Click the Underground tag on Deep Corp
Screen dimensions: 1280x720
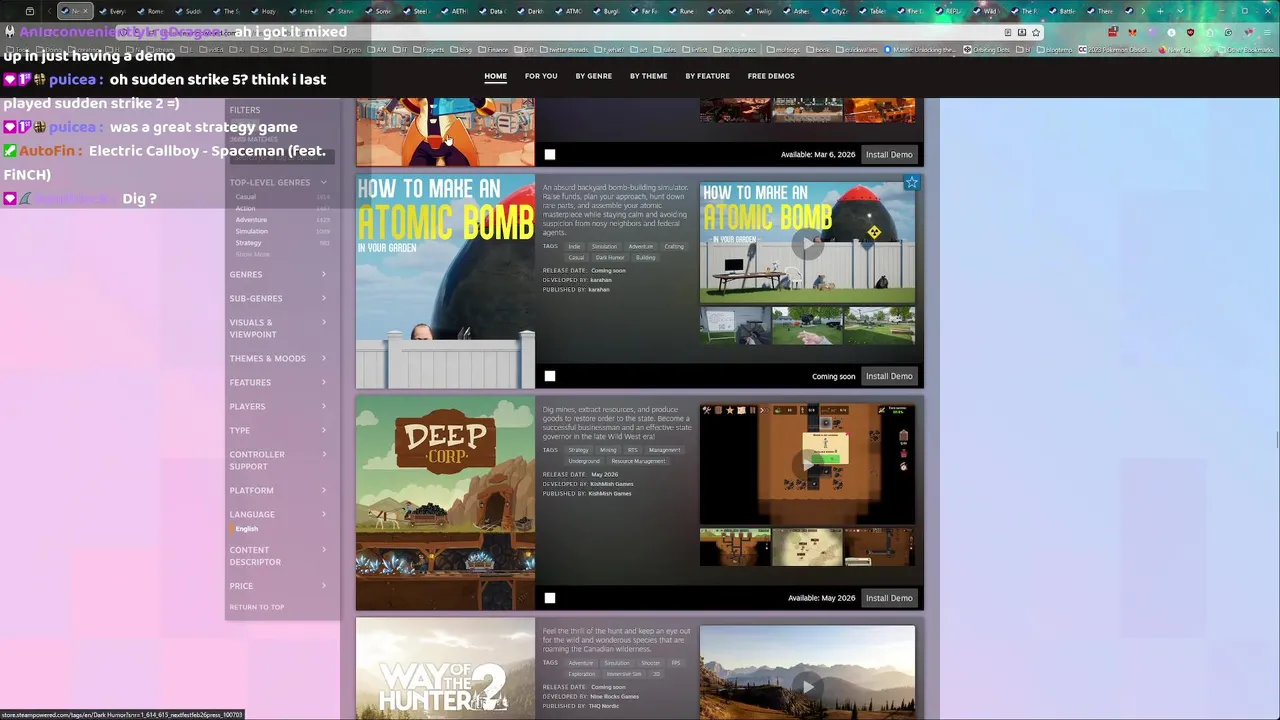point(584,462)
